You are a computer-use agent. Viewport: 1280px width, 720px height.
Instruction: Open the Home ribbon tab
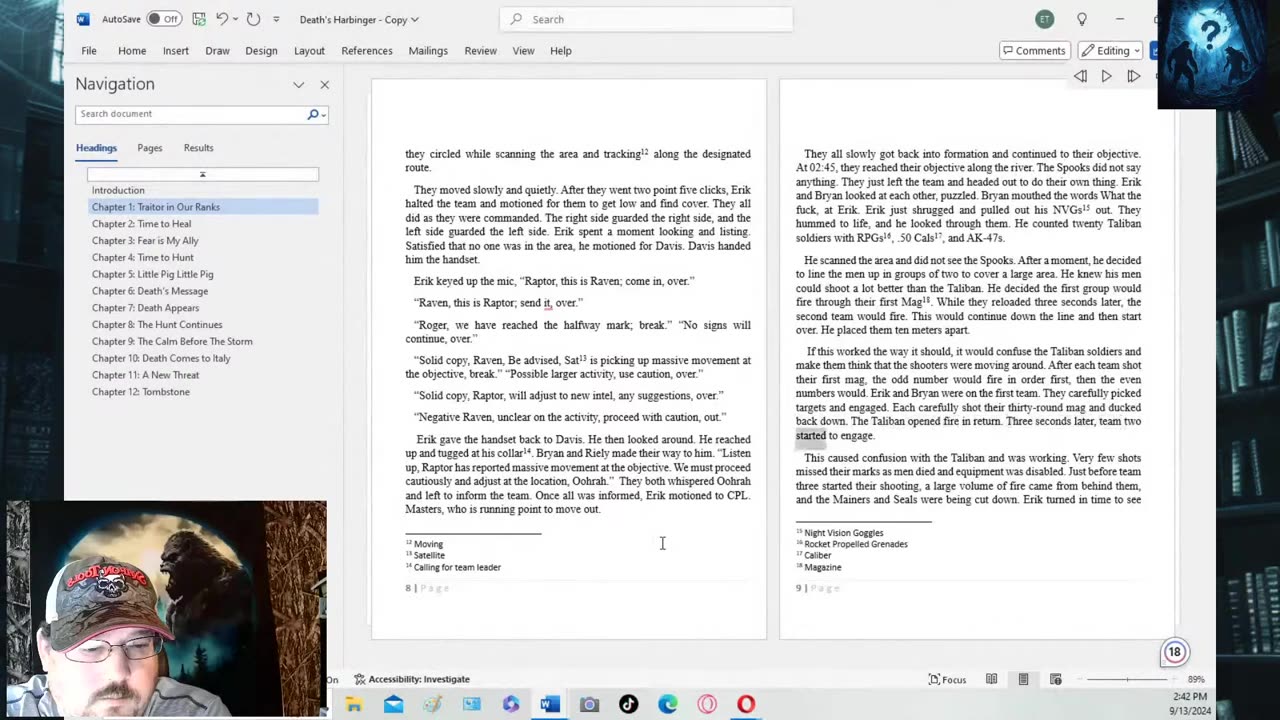132,50
